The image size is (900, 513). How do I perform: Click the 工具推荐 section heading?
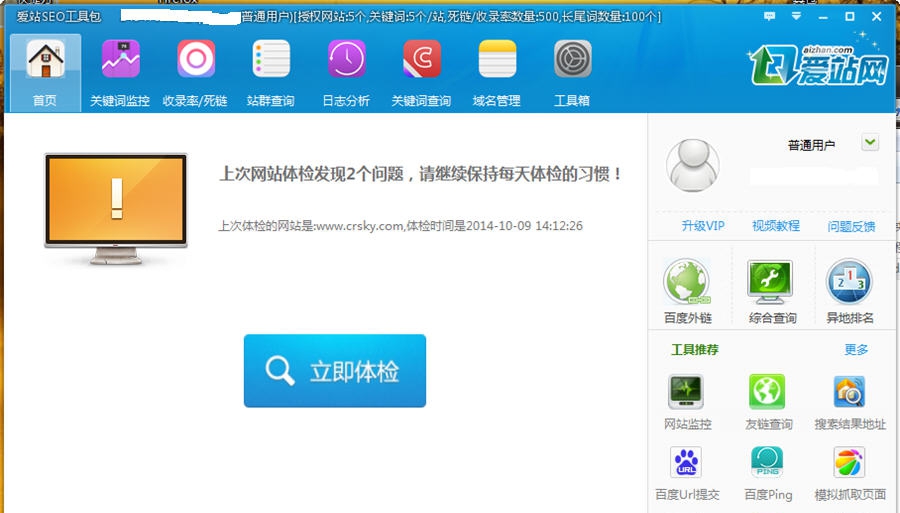(x=695, y=349)
